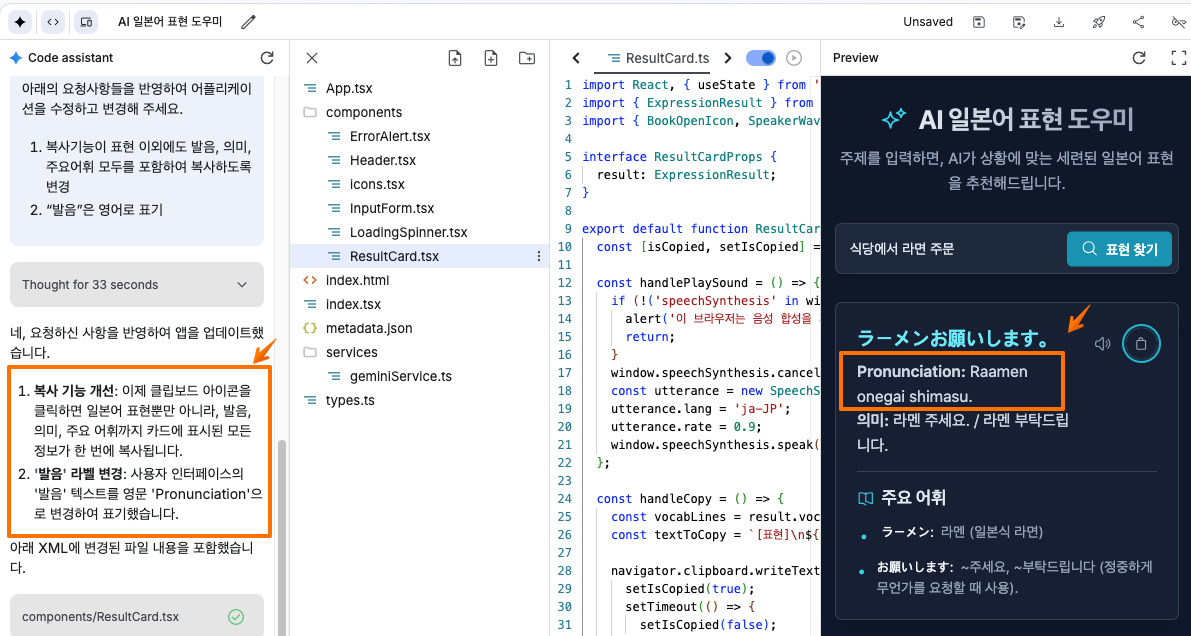Deploy the app using the rocket icon
The image size is (1191, 636).
1098,22
